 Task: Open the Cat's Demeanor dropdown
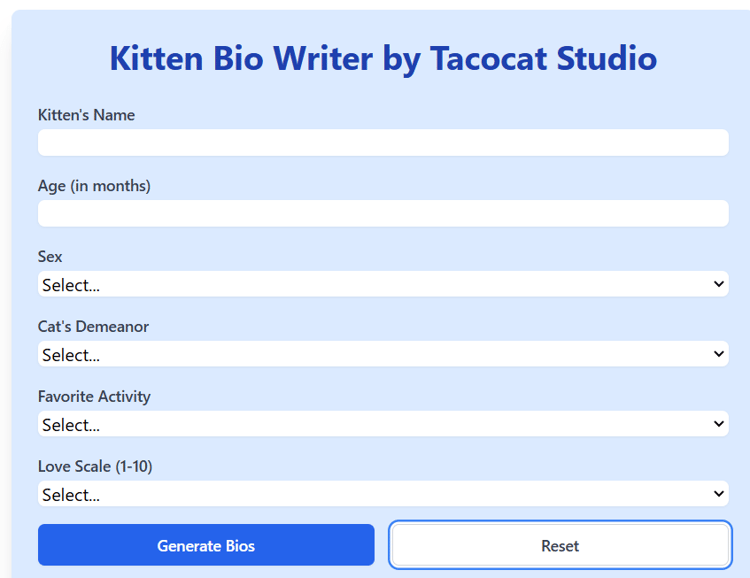pyautogui.click(x=383, y=354)
